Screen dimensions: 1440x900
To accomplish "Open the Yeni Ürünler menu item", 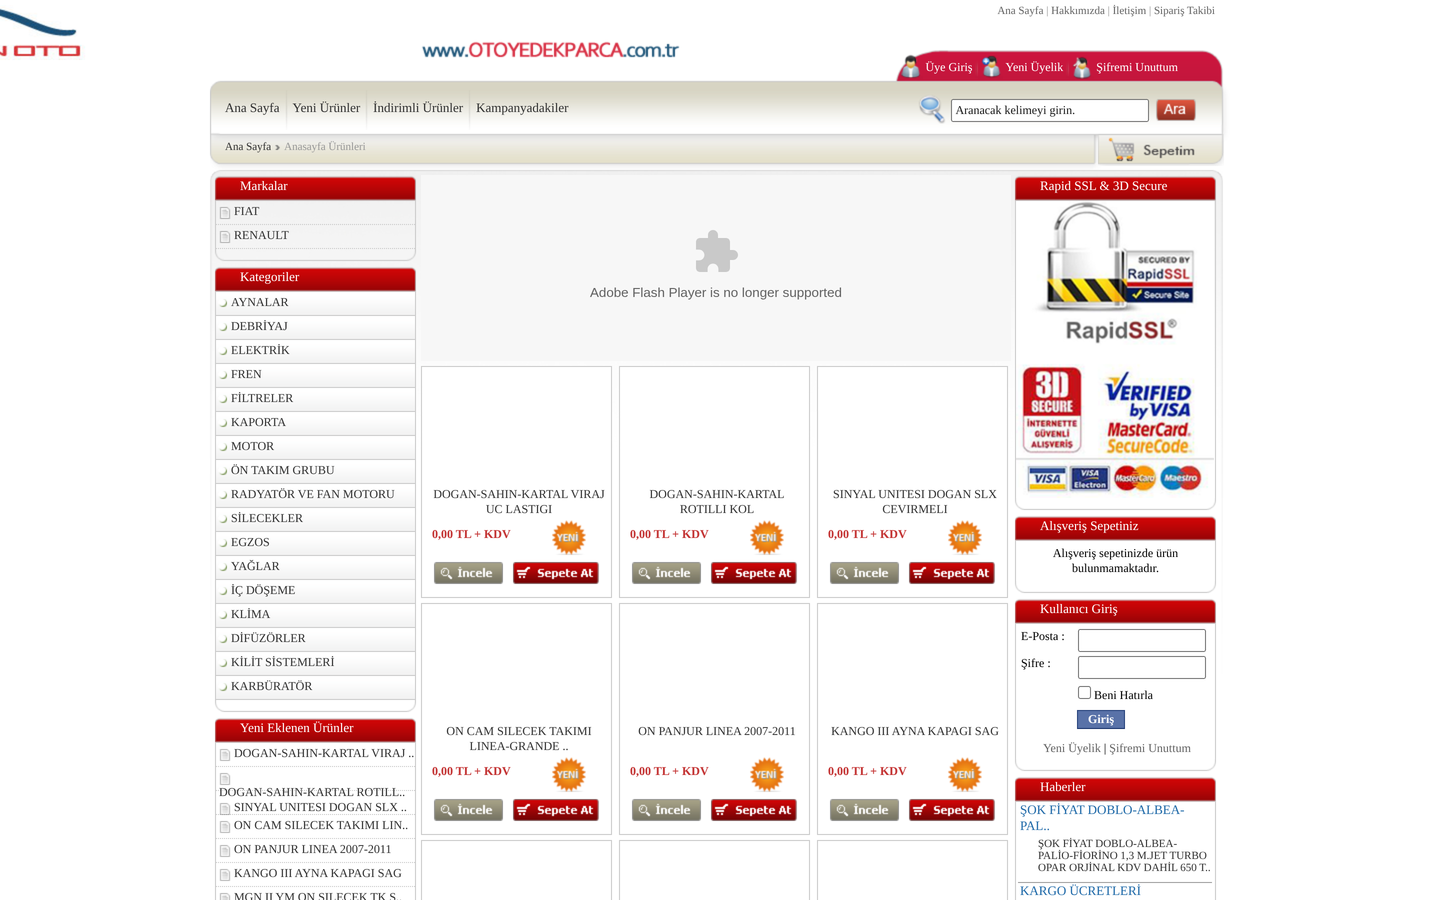I will pos(326,108).
